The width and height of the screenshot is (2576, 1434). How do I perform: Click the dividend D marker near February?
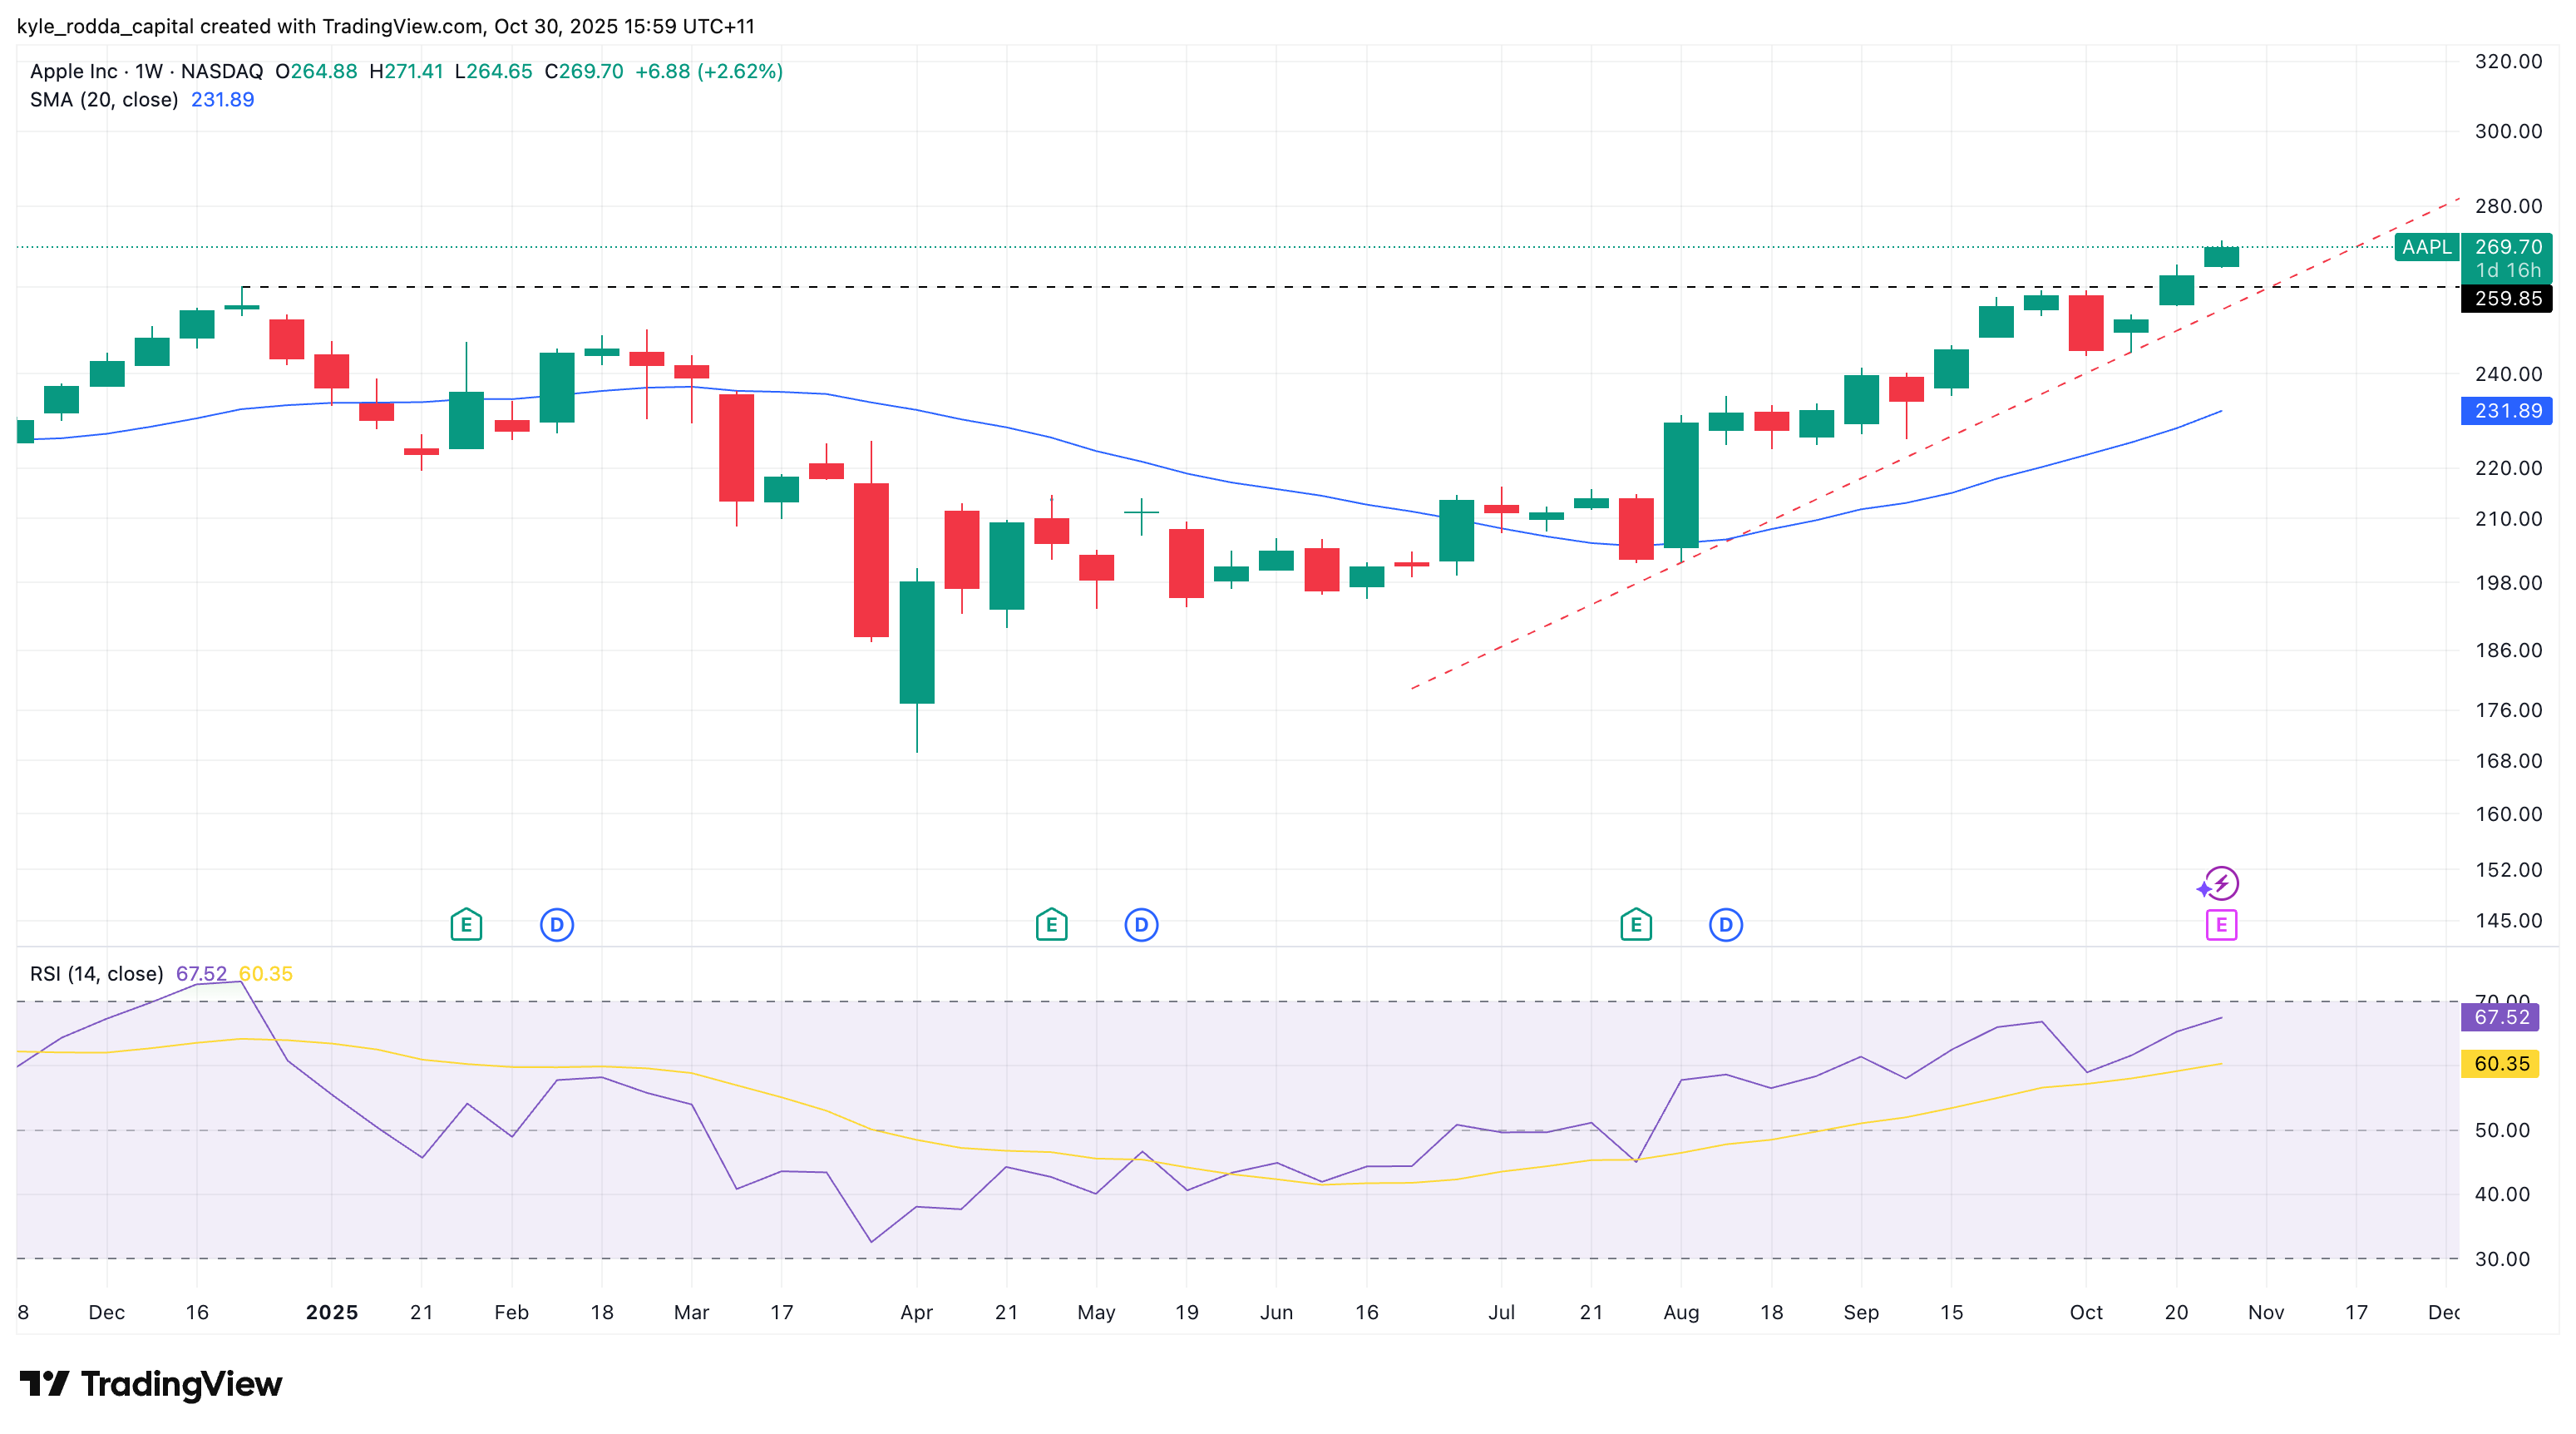click(x=557, y=924)
